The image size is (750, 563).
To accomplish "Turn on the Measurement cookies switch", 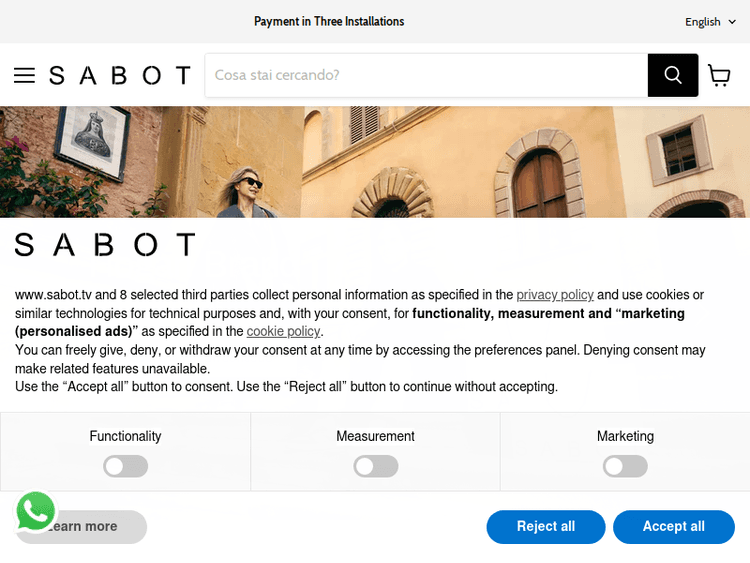I will 375,466.
